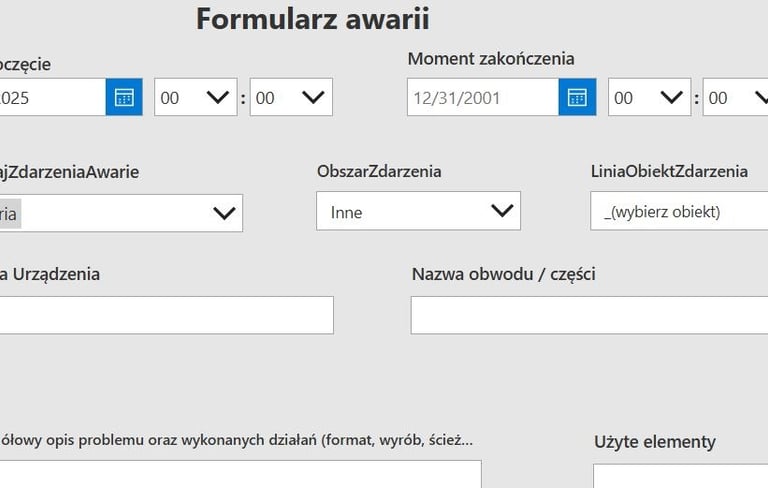Focus the Nazwa obwodu / części field
Screen dimensions: 768x488
click(589, 315)
